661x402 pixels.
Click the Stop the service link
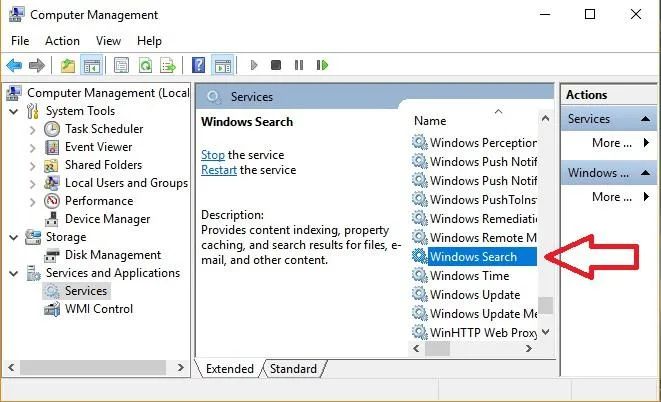tap(213, 155)
